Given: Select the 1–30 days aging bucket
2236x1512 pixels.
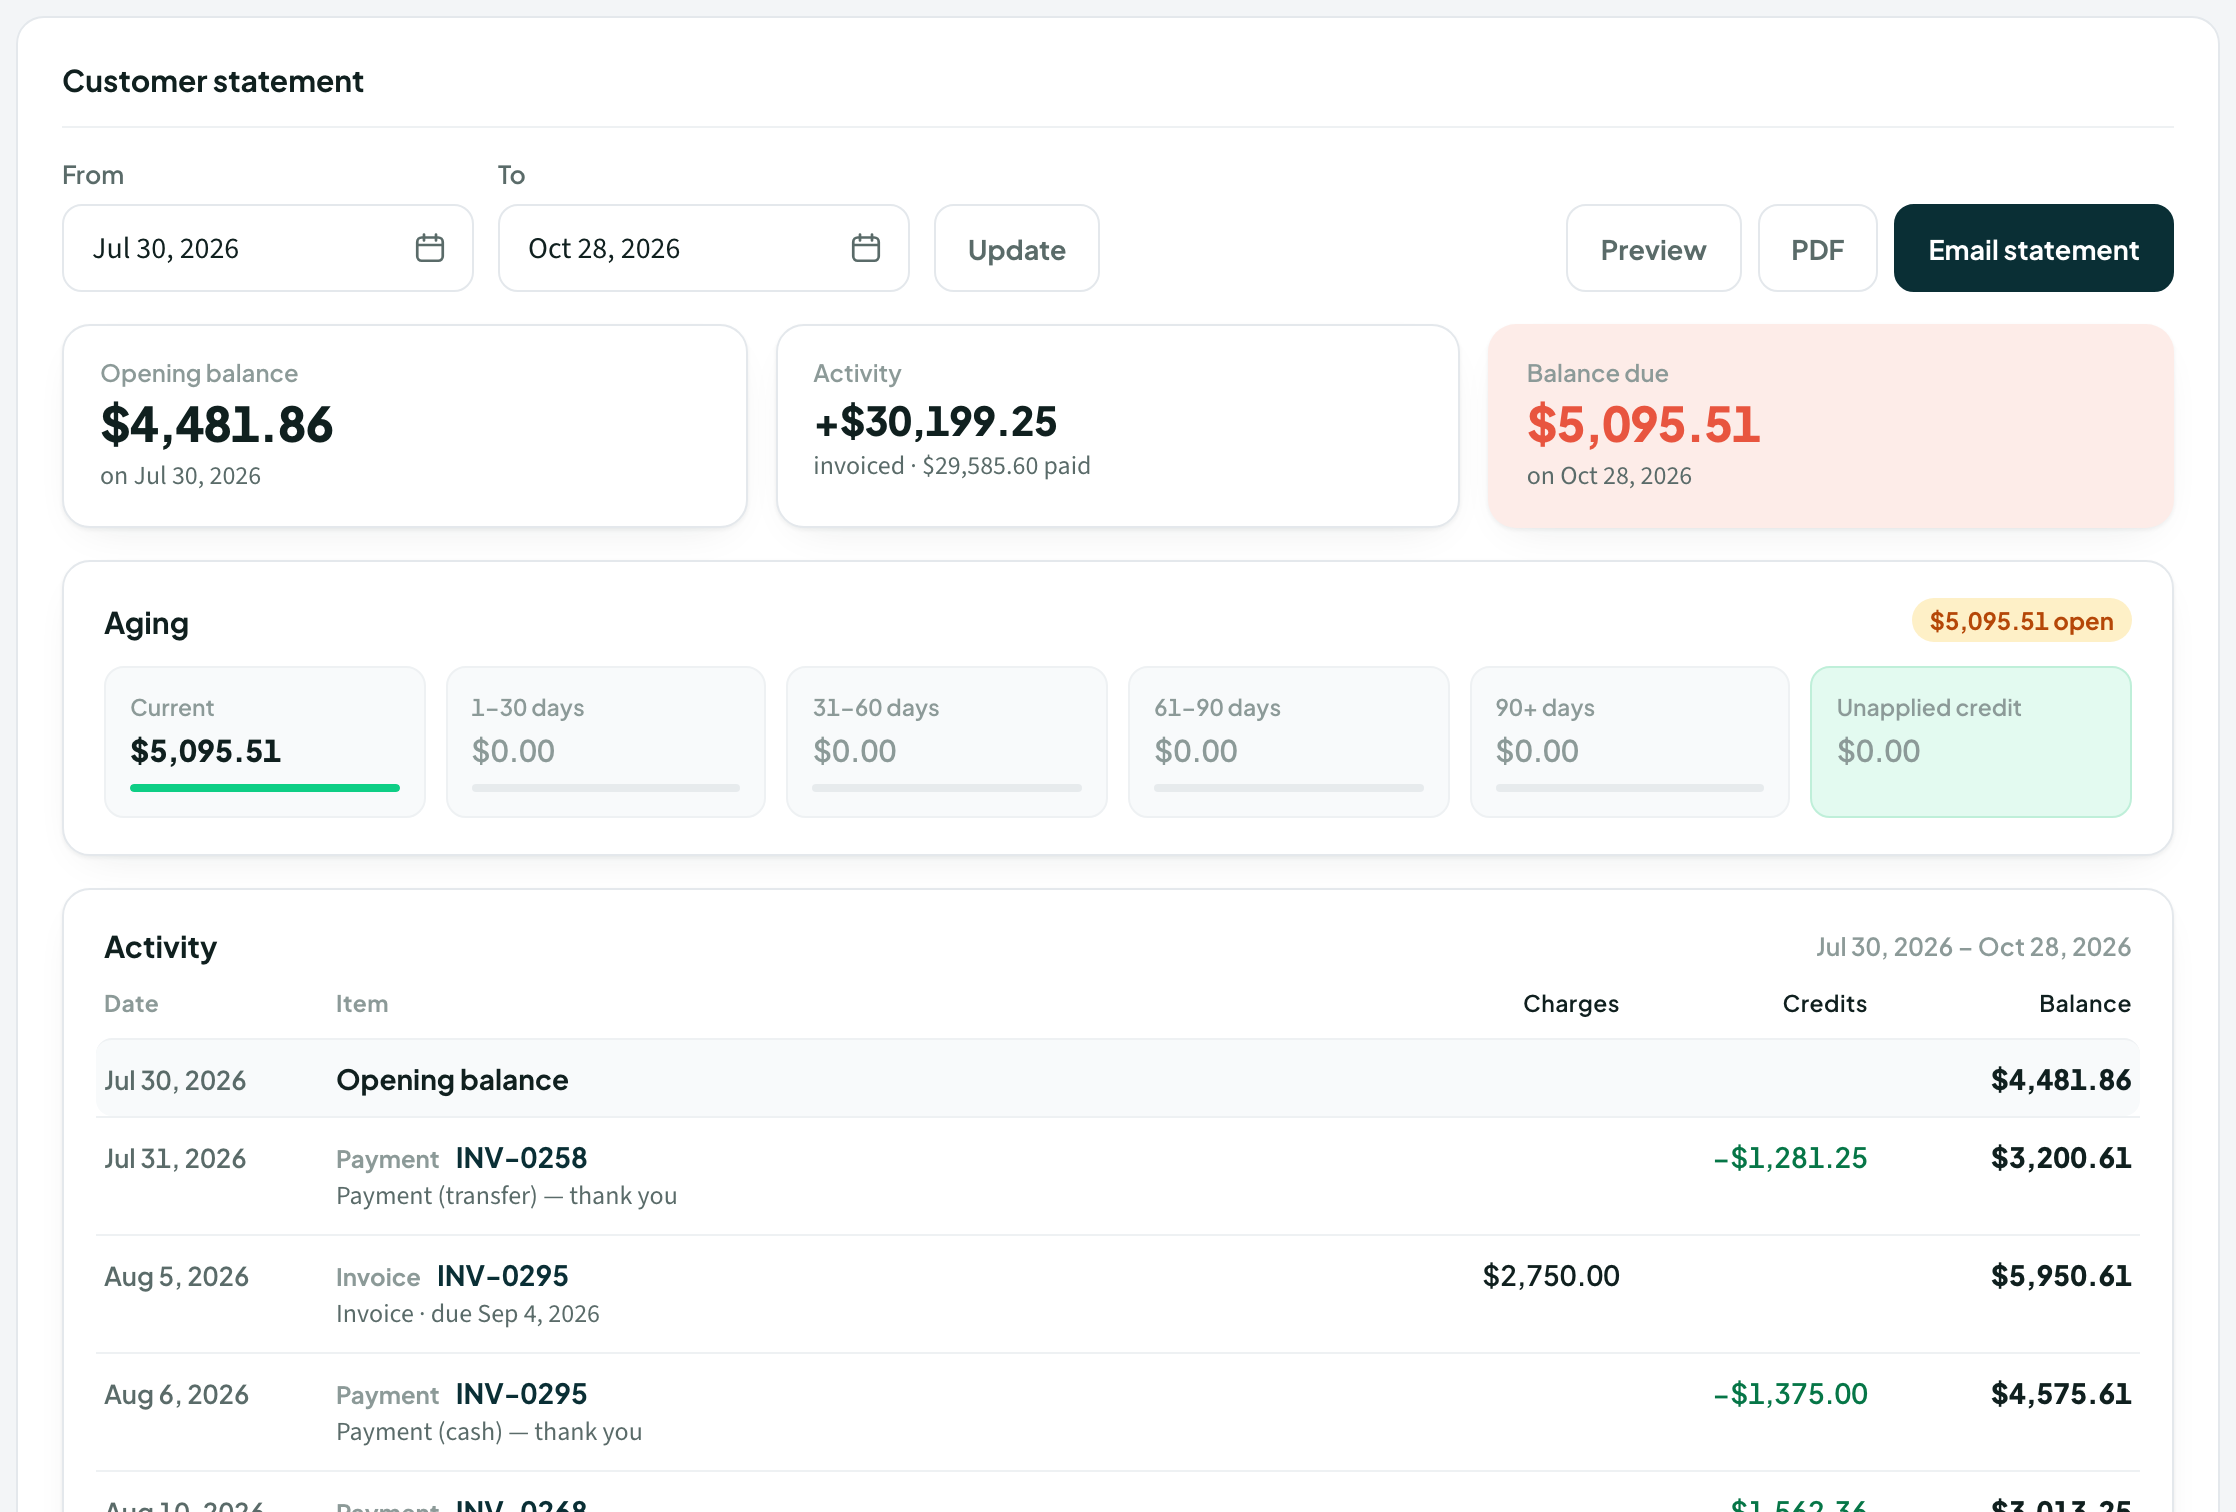Looking at the screenshot, I should (x=606, y=742).
